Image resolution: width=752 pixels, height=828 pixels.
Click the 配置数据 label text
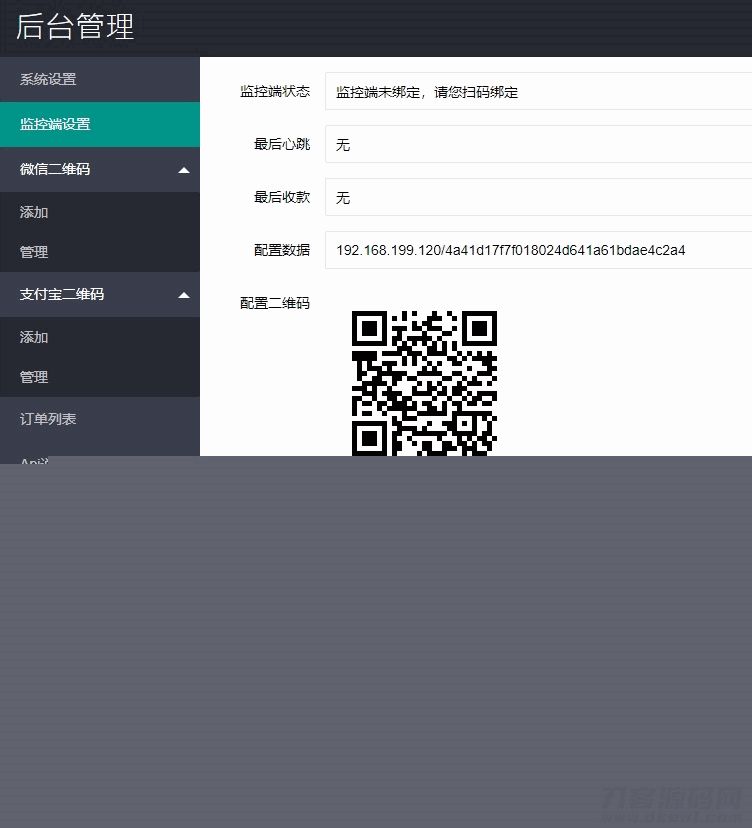pyautogui.click(x=282, y=250)
